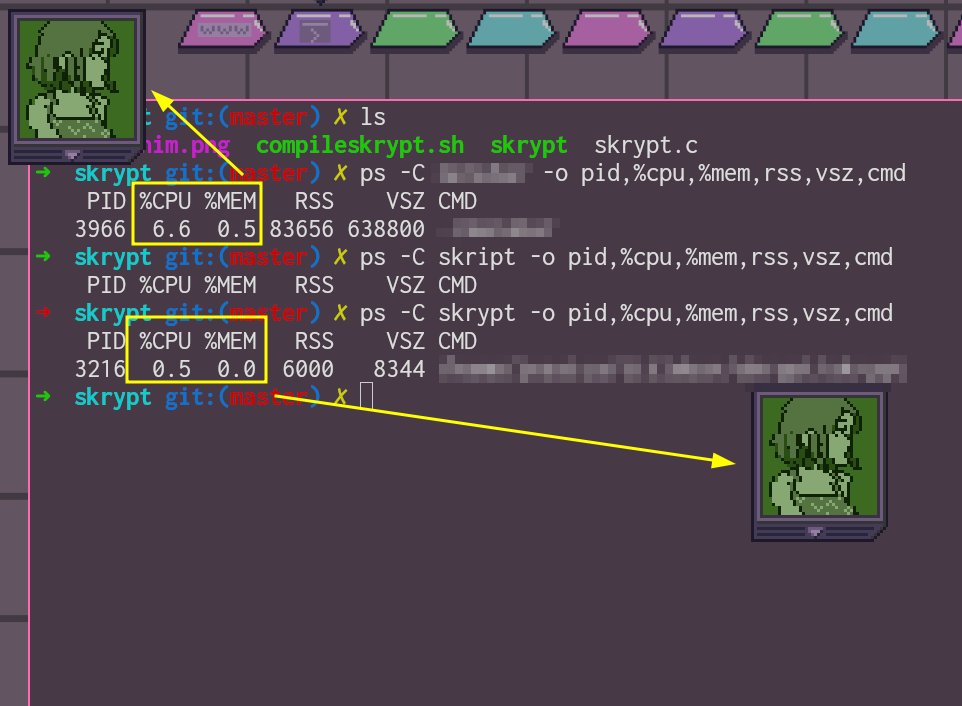
Task: Click the VSZ value 638800
Action: pyautogui.click(x=386, y=229)
